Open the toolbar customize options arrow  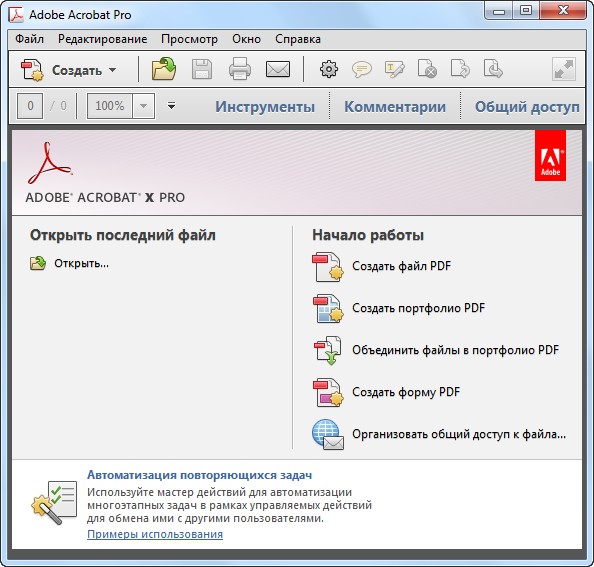(x=172, y=105)
